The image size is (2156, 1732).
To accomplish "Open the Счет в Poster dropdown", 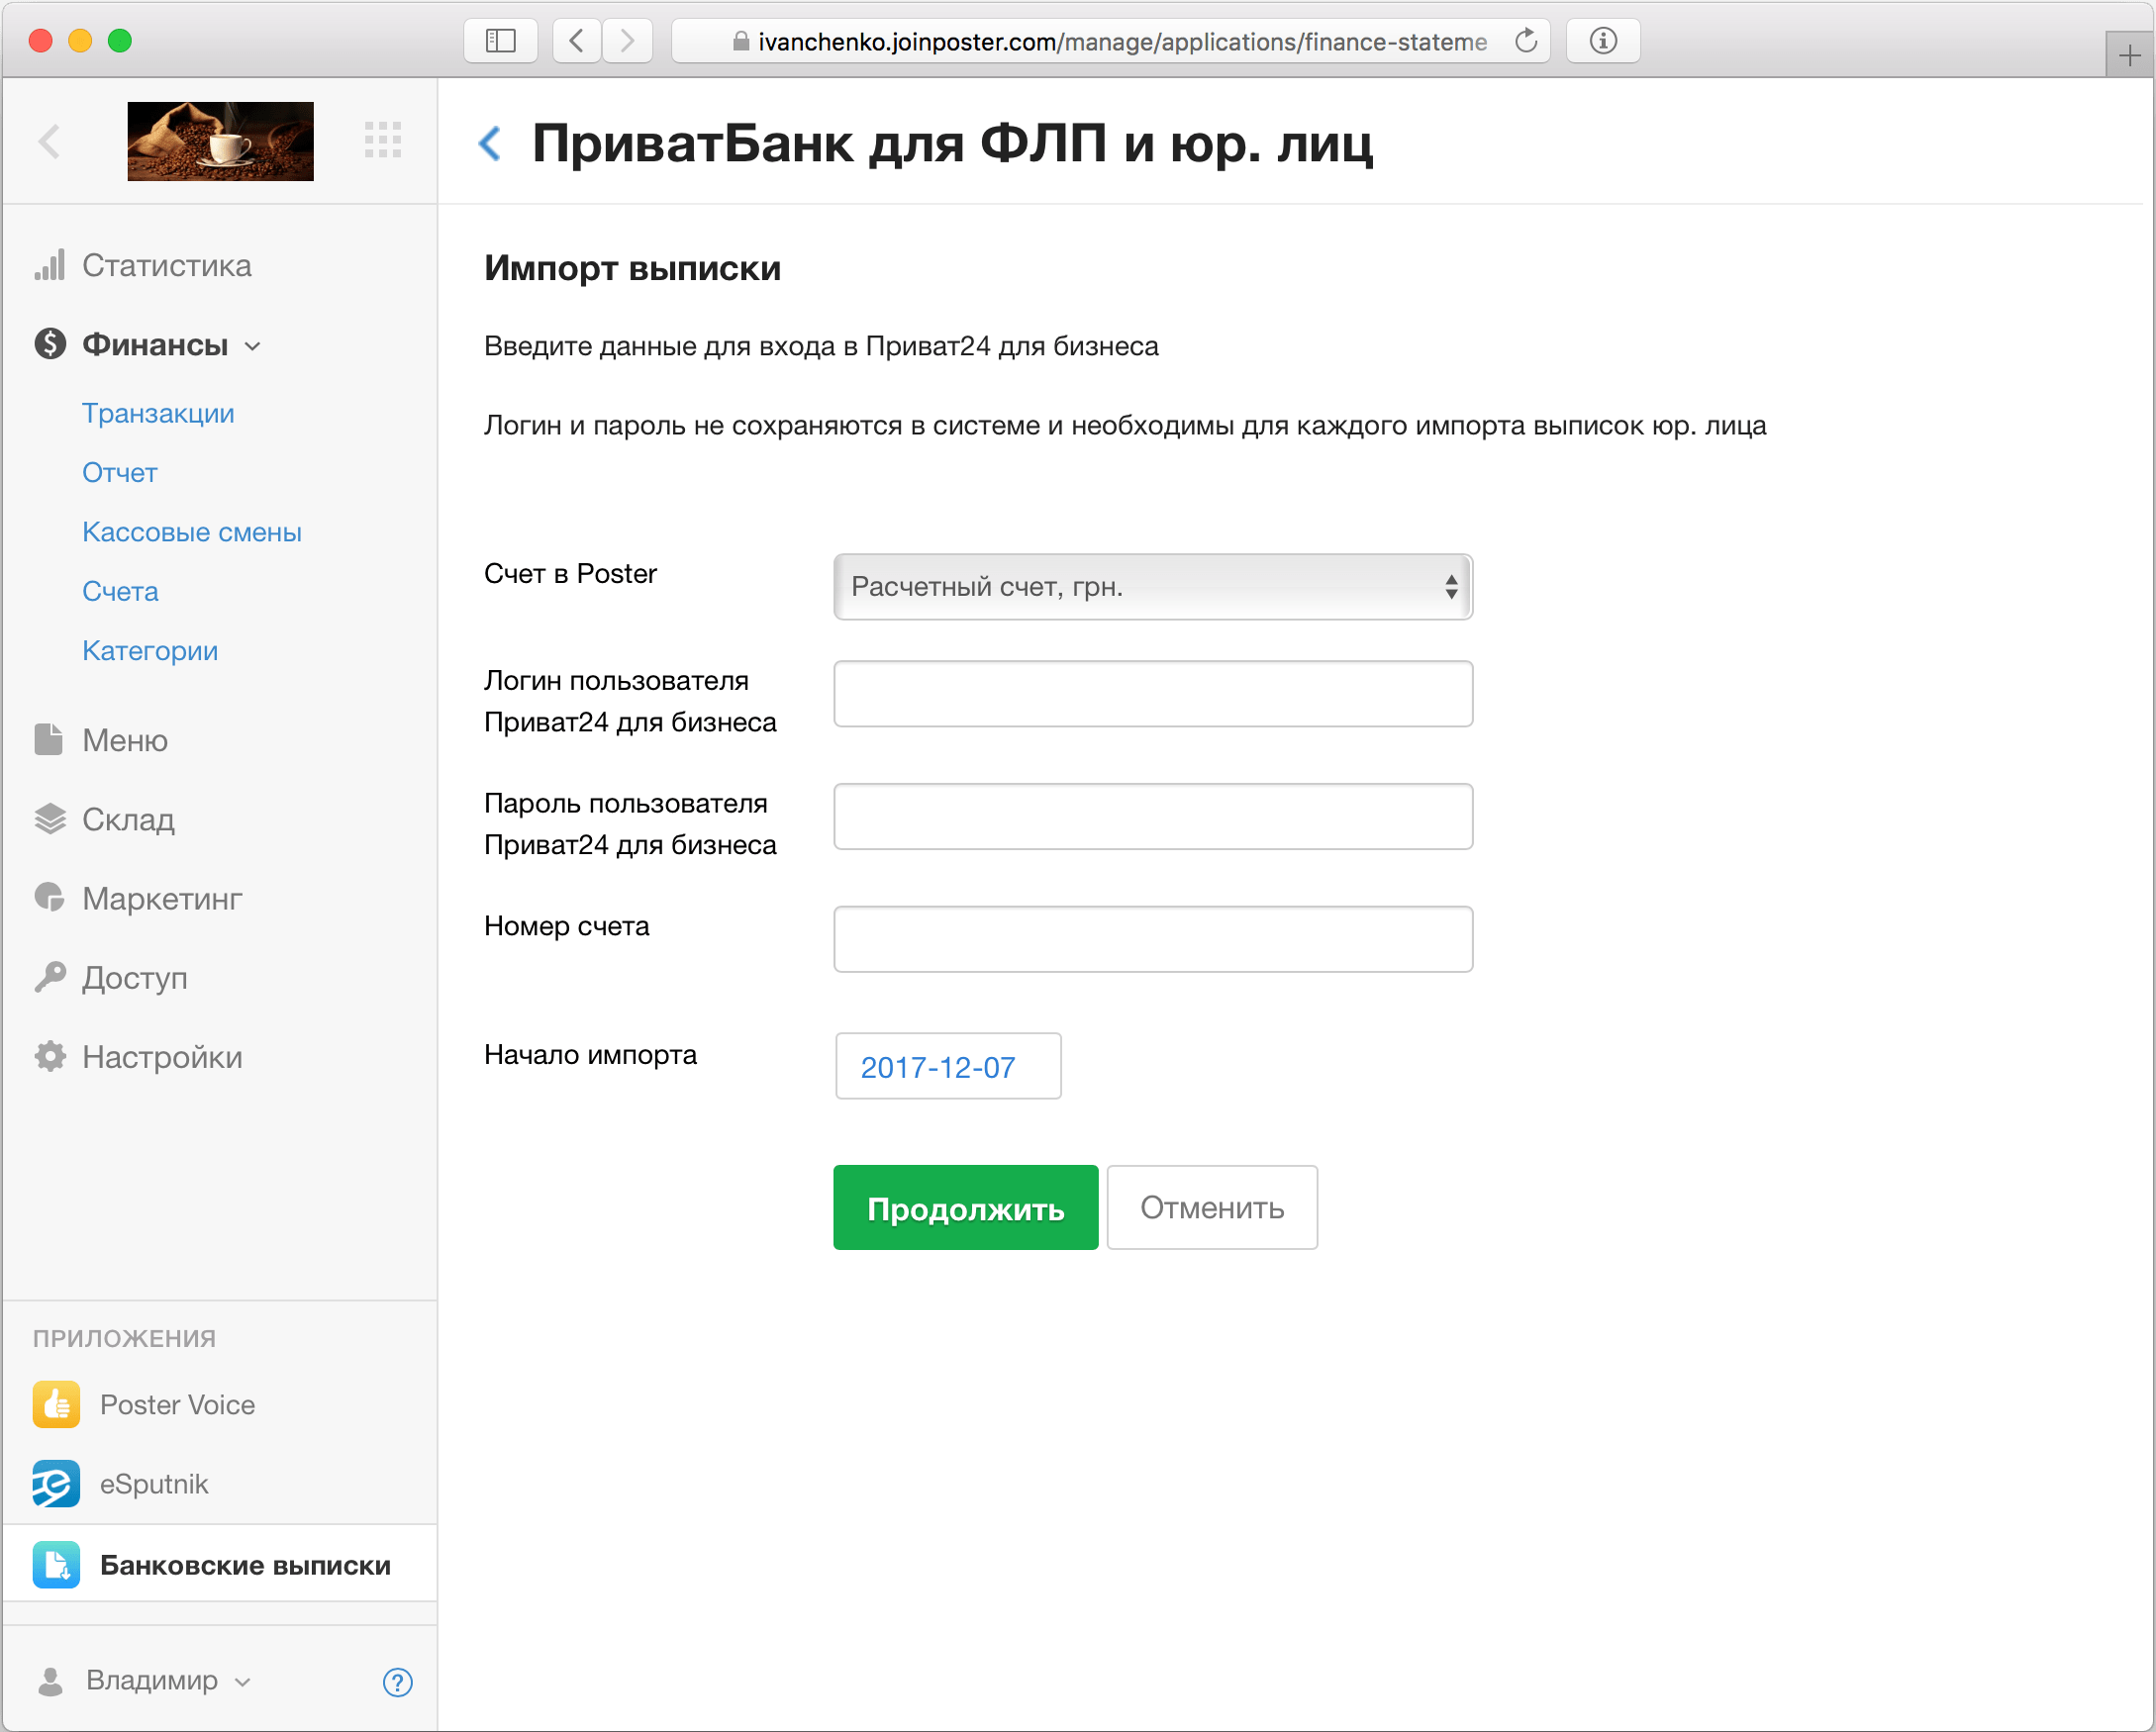I will (x=1153, y=587).
